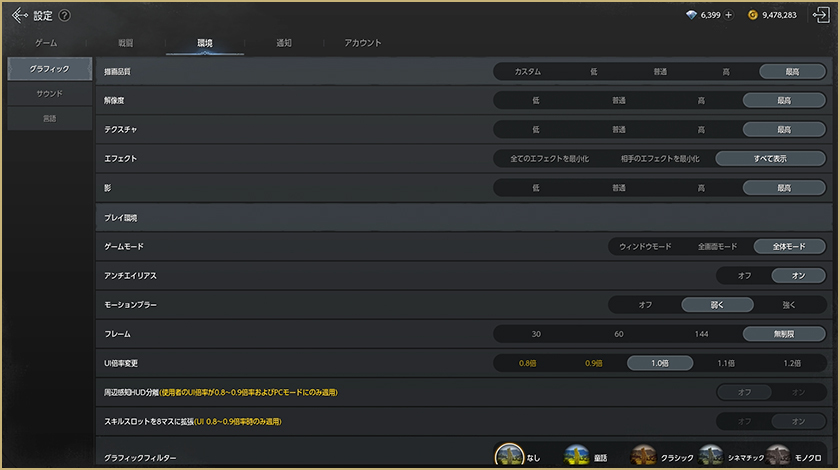Select the 童話 graphic filter icon

pos(577,457)
